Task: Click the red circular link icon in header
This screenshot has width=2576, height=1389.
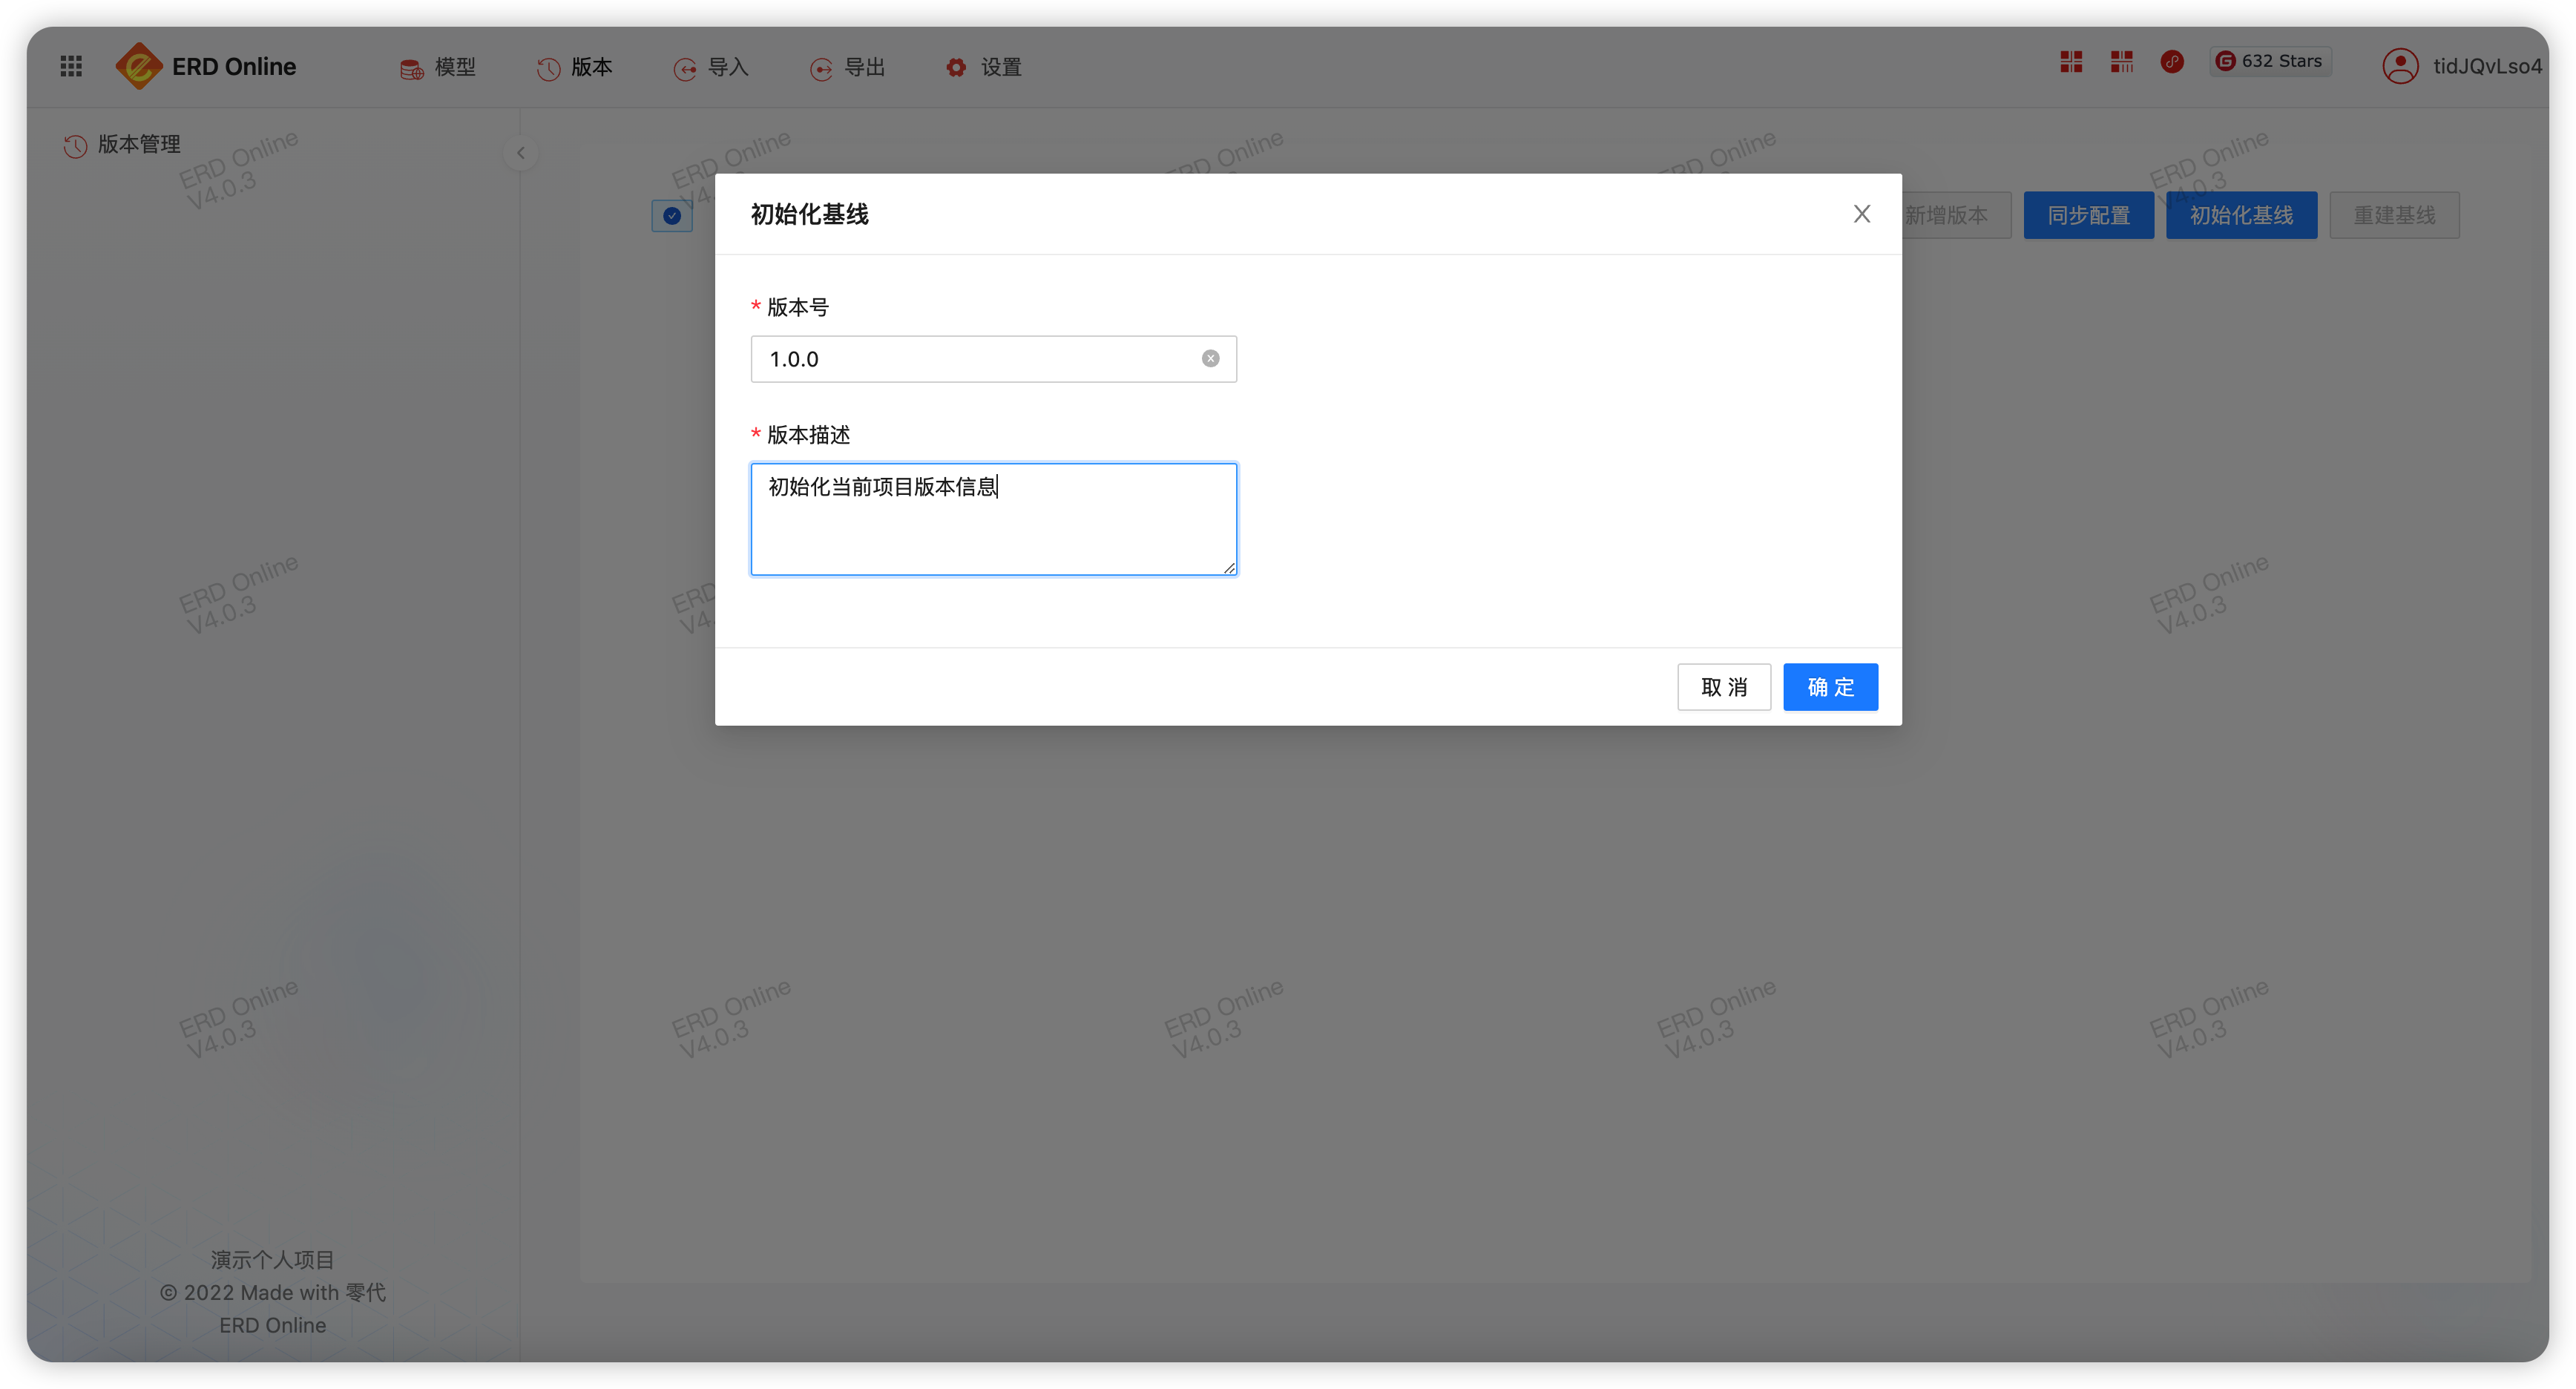Action: [2172, 61]
